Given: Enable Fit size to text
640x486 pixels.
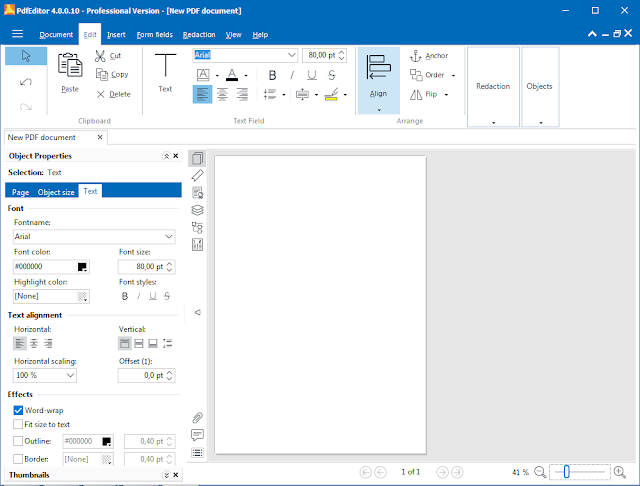Looking at the screenshot, I should 18,424.
